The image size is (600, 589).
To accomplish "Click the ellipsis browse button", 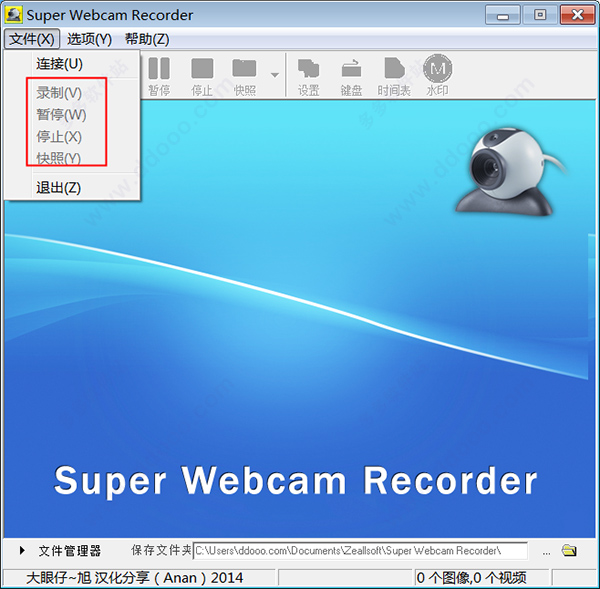I will tap(546, 552).
